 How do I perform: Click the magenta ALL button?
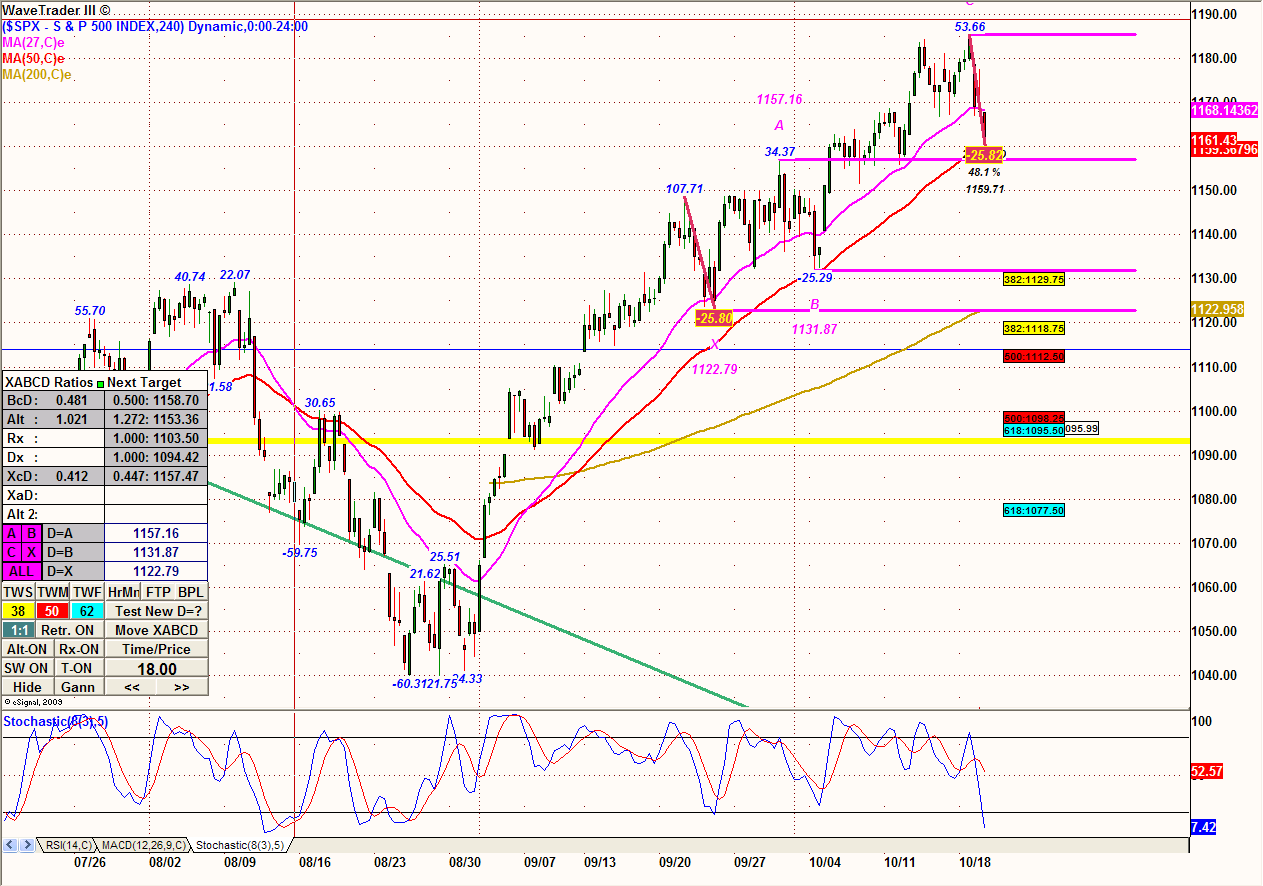pos(22,571)
